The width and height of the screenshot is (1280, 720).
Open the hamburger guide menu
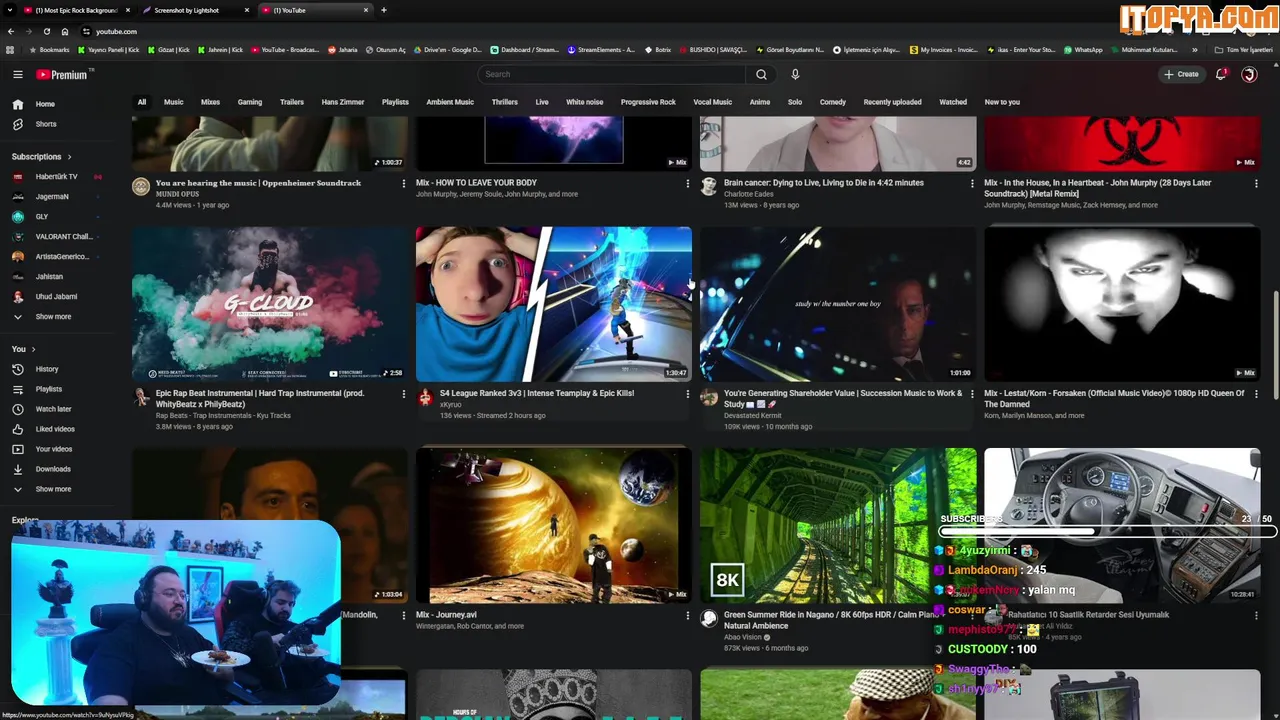(x=17, y=74)
